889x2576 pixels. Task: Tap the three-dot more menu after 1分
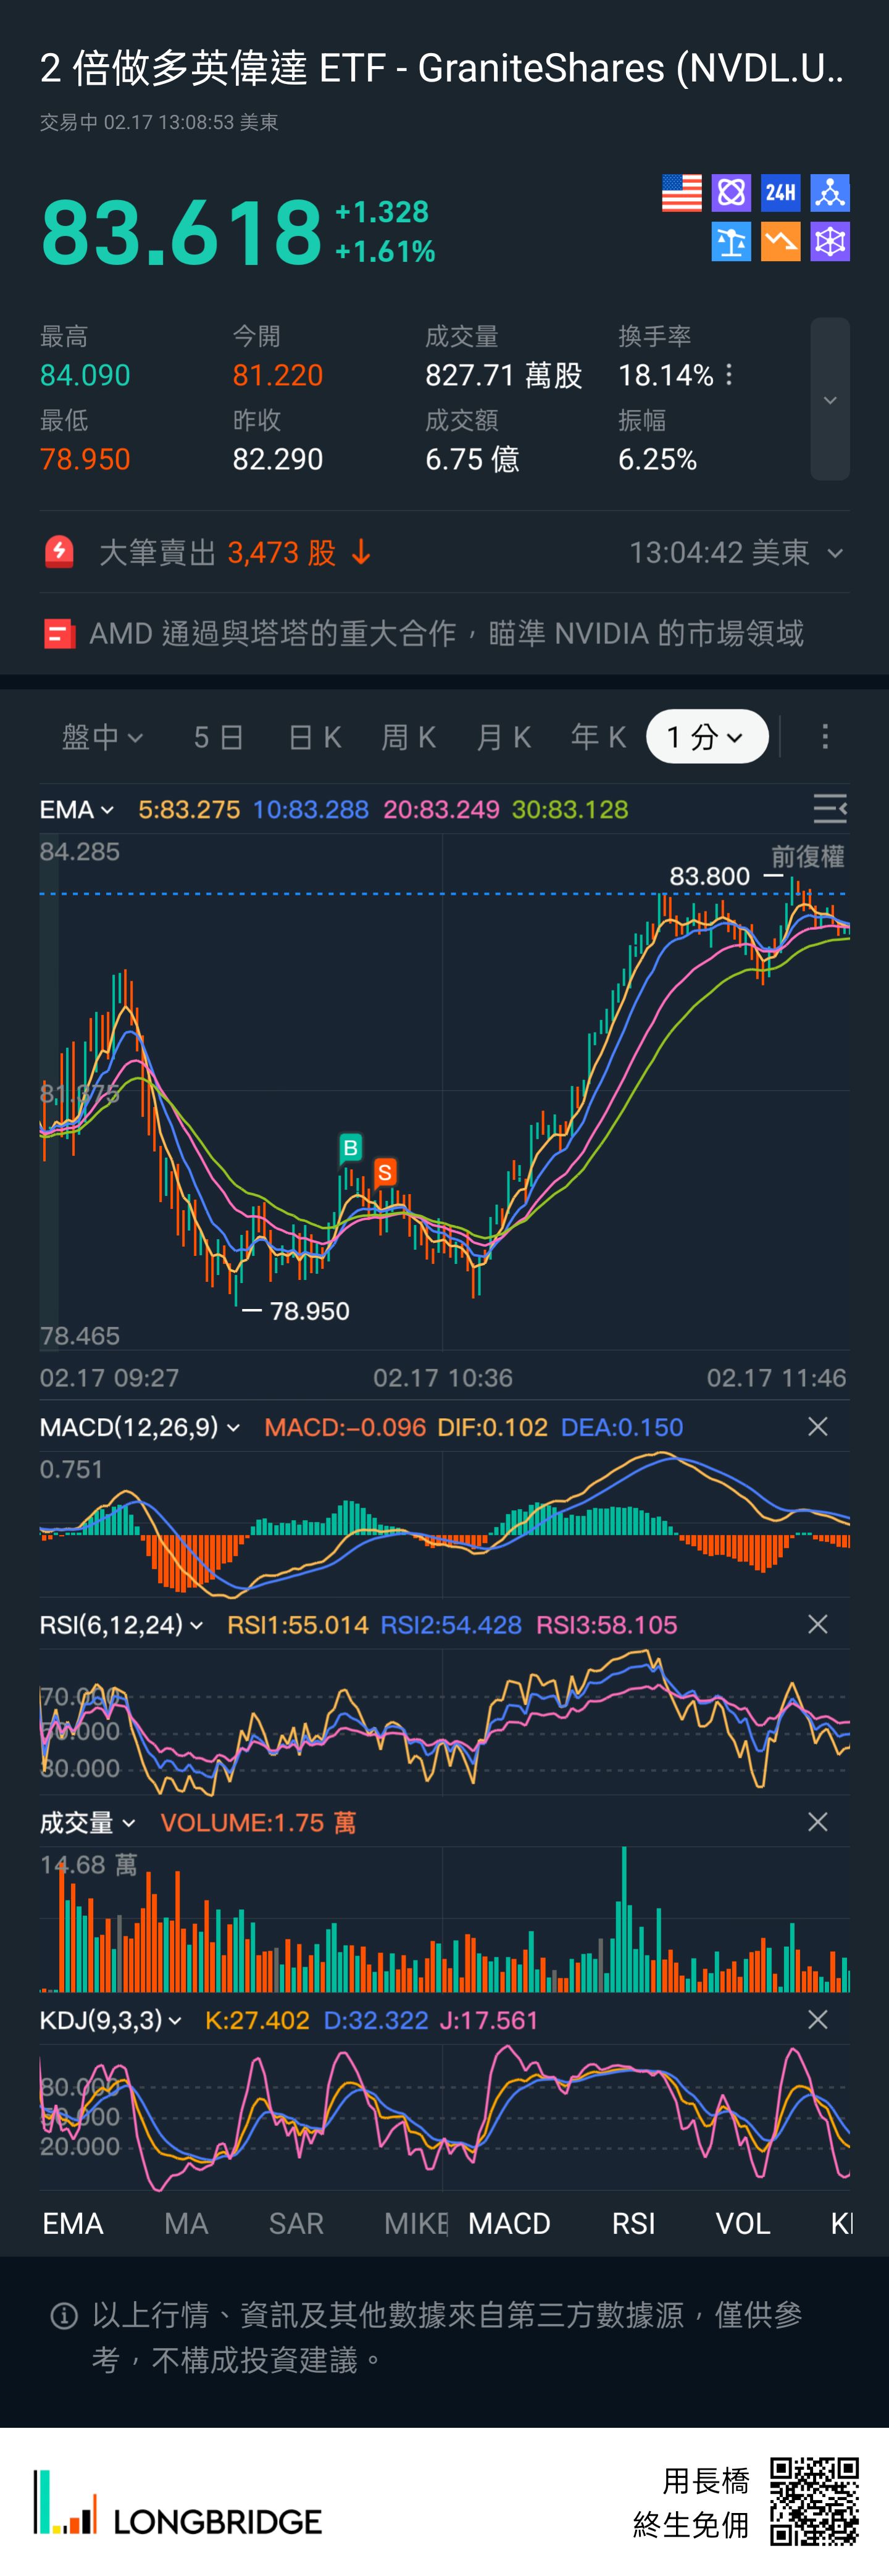[824, 737]
